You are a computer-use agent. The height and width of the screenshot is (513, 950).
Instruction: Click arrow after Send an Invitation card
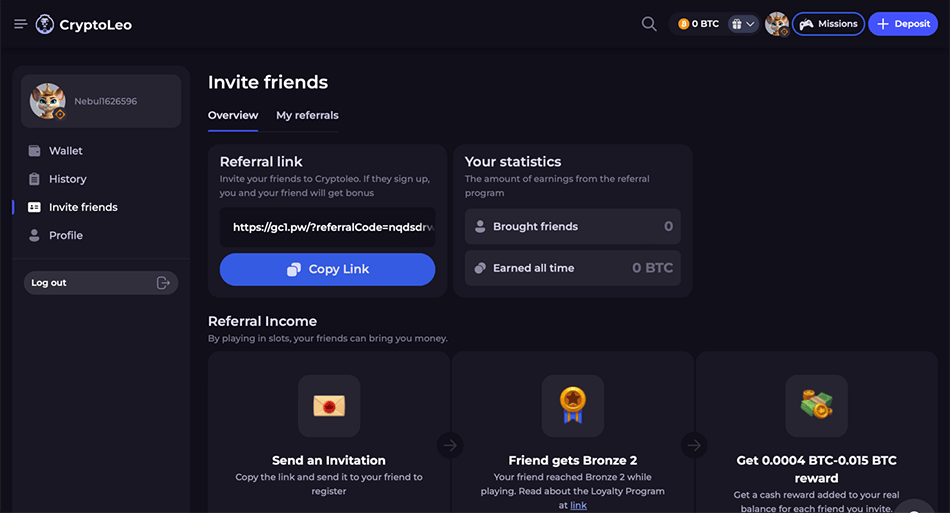point(450,446)
